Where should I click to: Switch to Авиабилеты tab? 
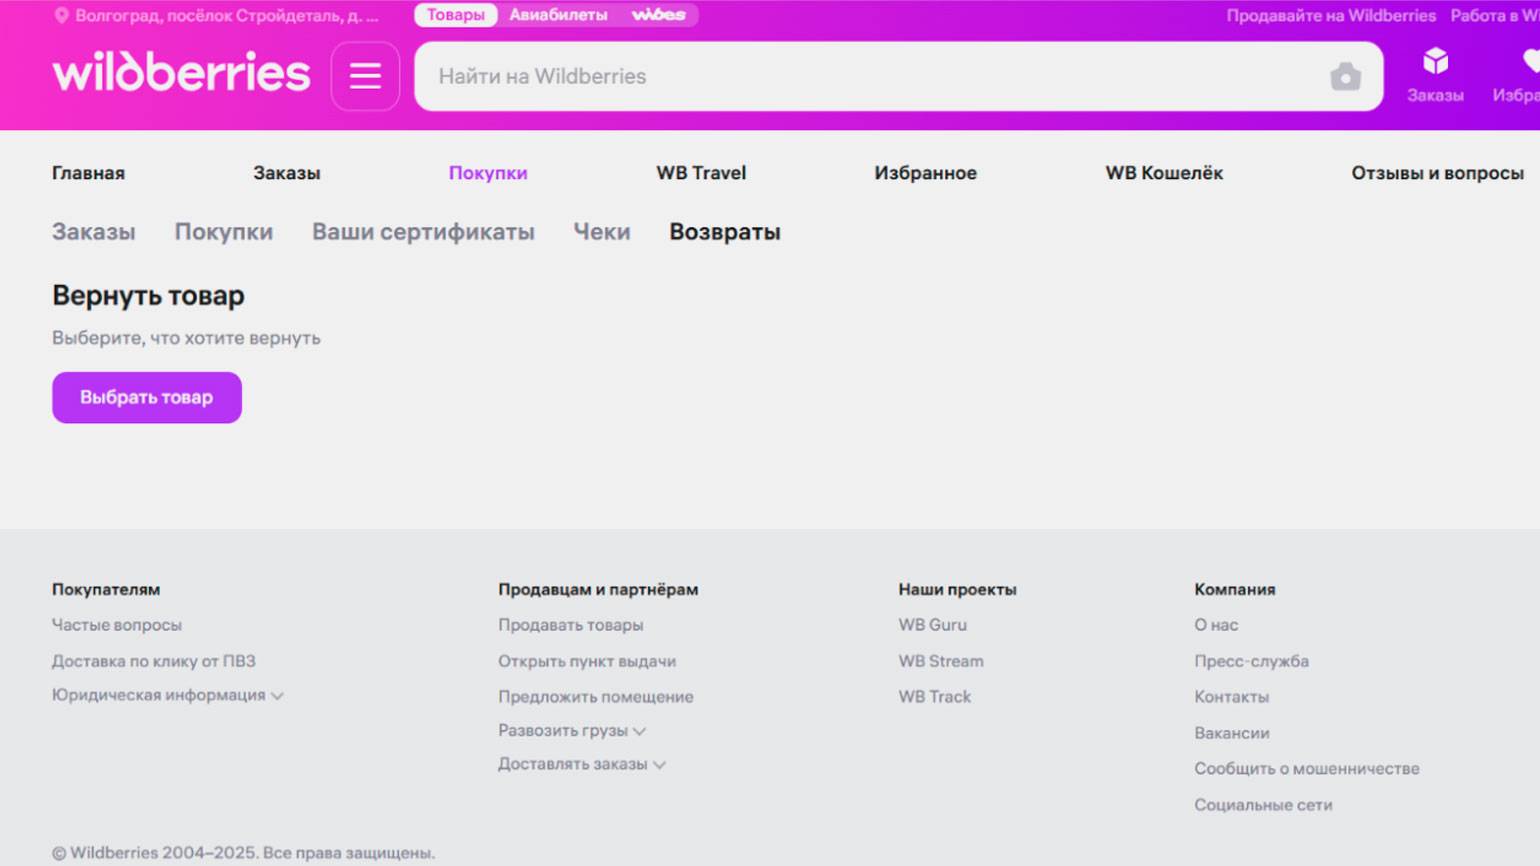(x=558, y=15)
